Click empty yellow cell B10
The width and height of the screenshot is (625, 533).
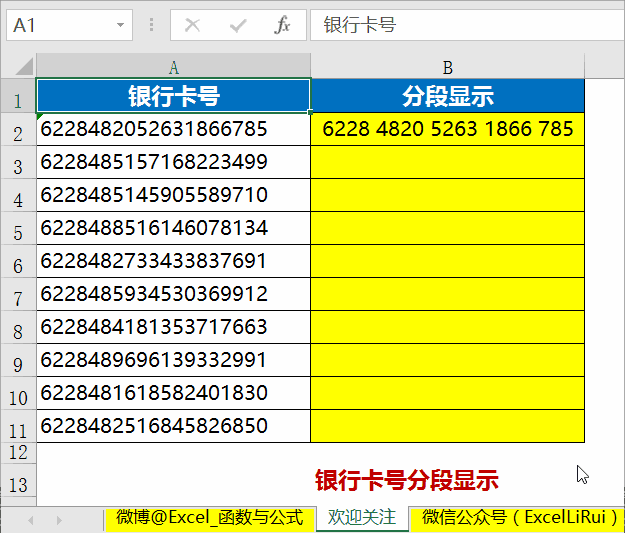tap(448, 393)
